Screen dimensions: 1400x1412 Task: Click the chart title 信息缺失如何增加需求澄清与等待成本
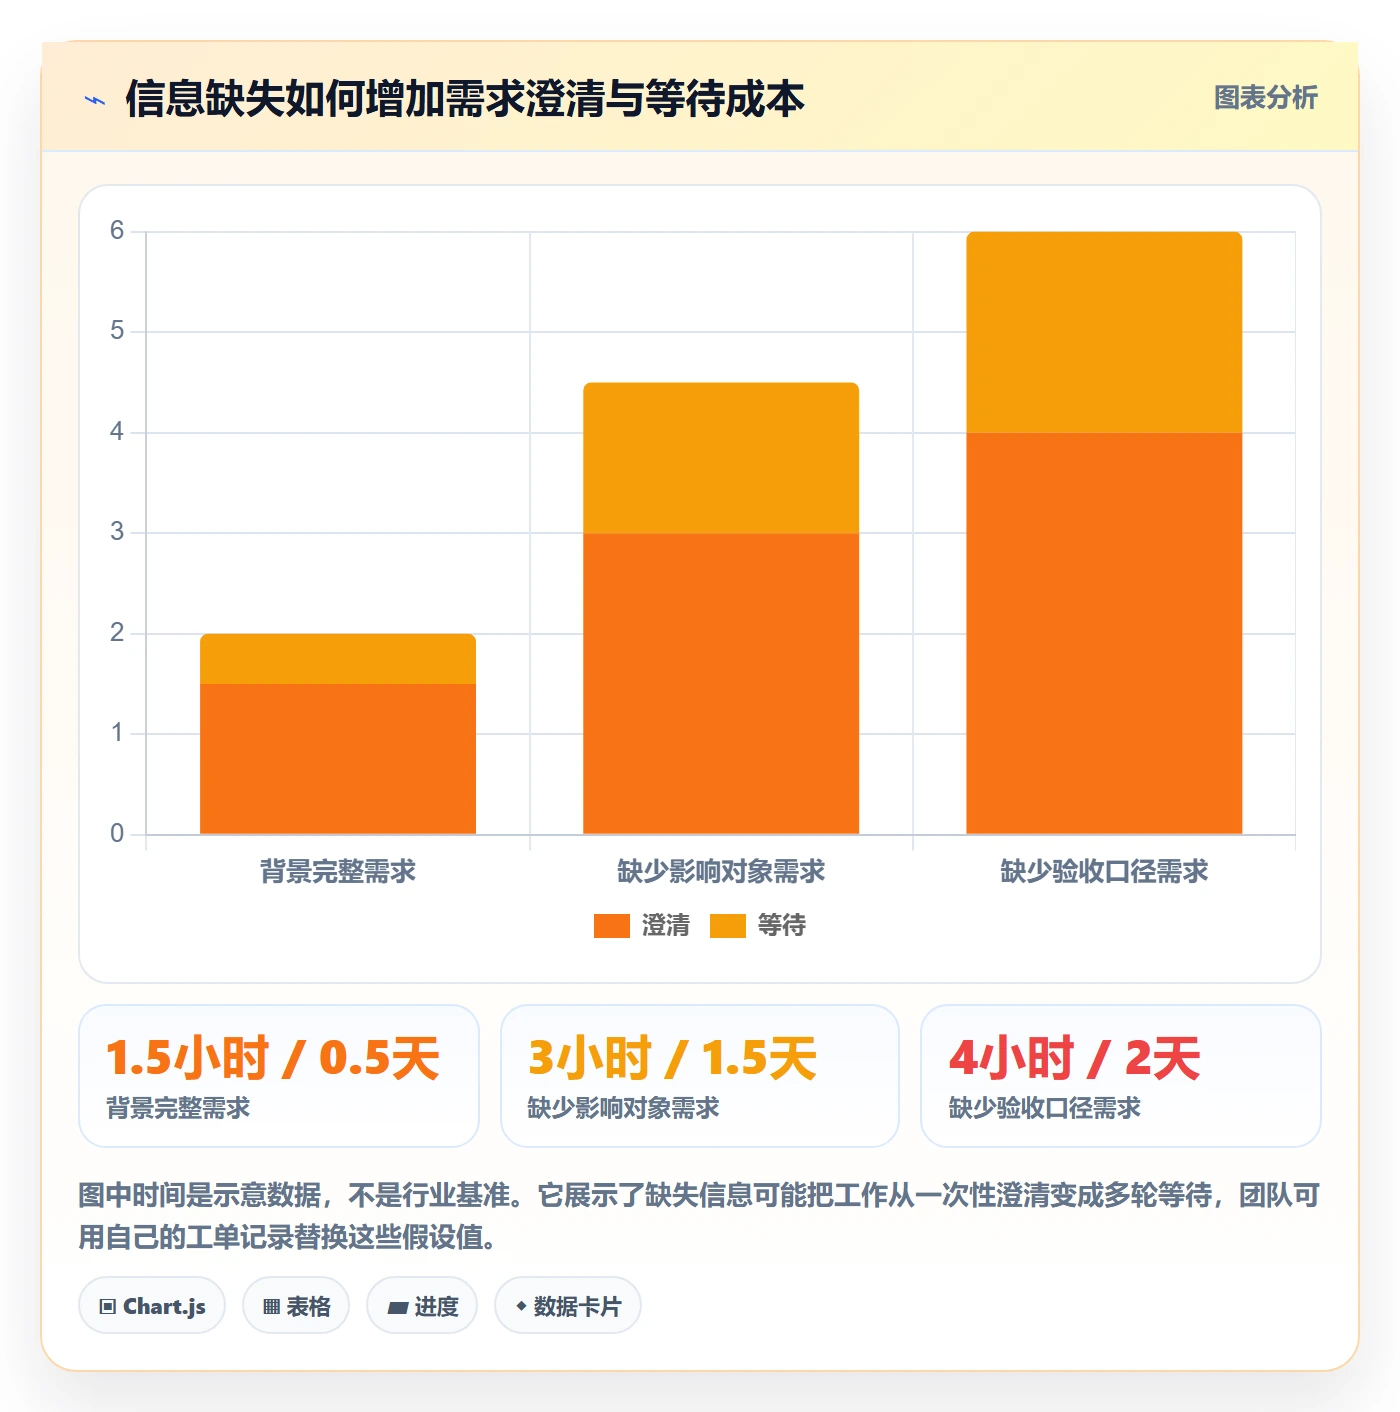(x=465, y=99)
